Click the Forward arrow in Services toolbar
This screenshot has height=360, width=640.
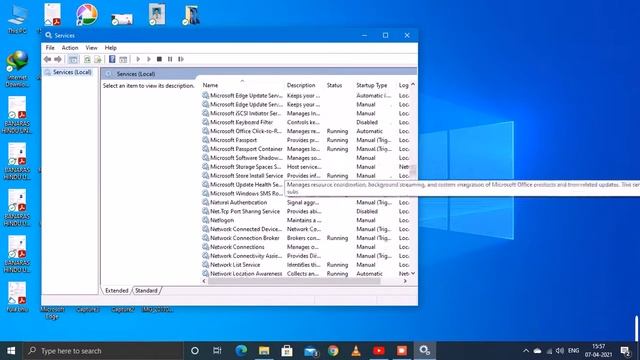pos(58,59)
